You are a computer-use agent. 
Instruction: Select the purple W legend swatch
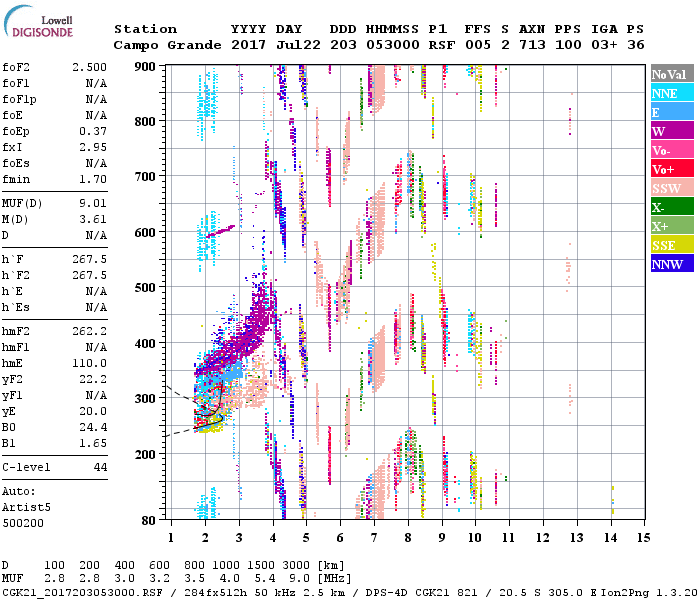pos(671,131)
